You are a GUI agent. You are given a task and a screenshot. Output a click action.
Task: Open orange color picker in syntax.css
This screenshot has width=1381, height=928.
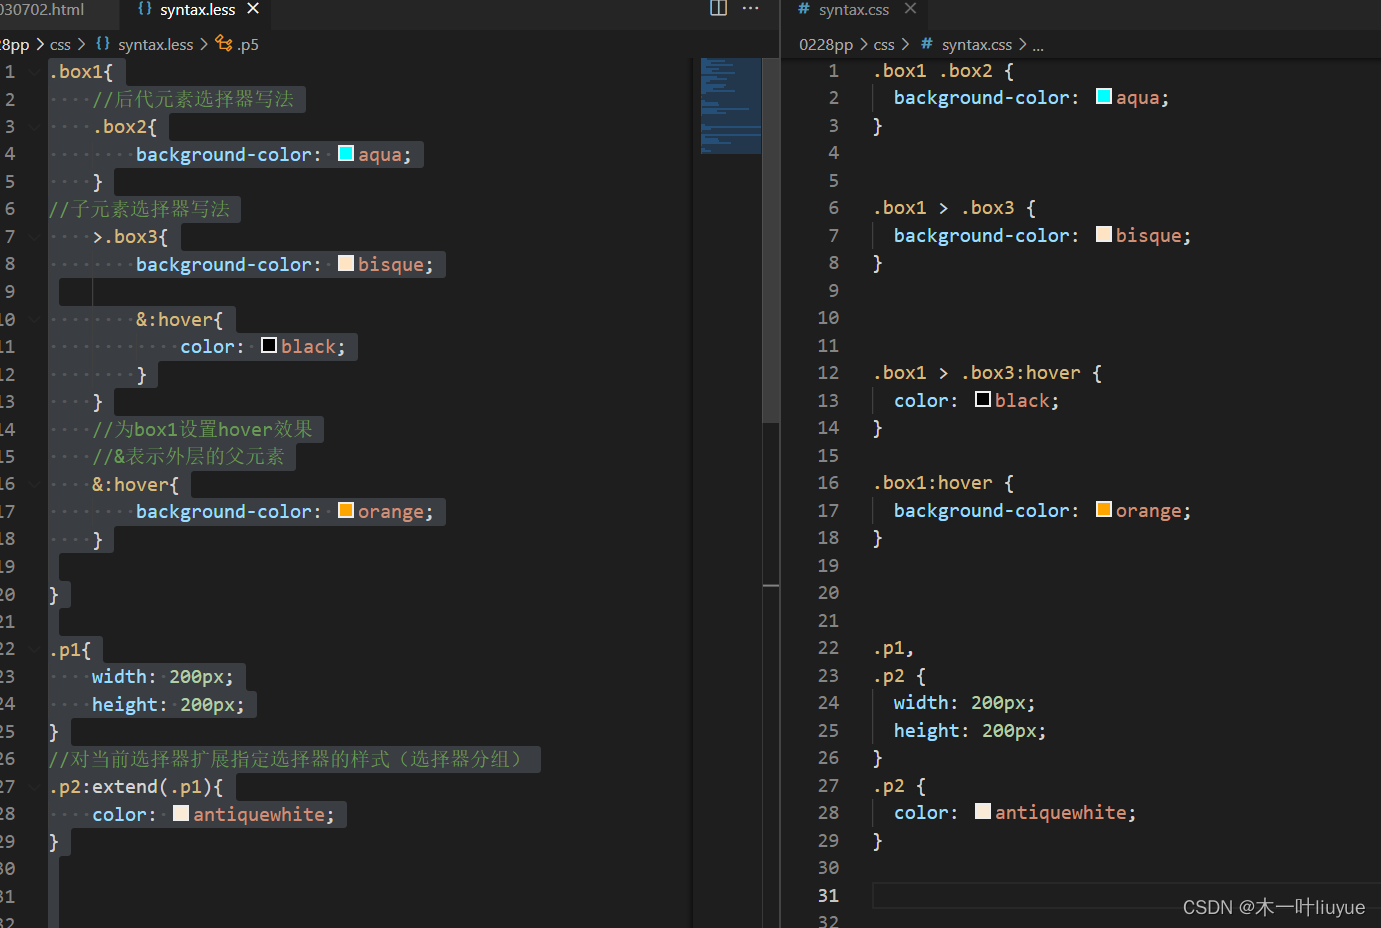[1104, 510]
